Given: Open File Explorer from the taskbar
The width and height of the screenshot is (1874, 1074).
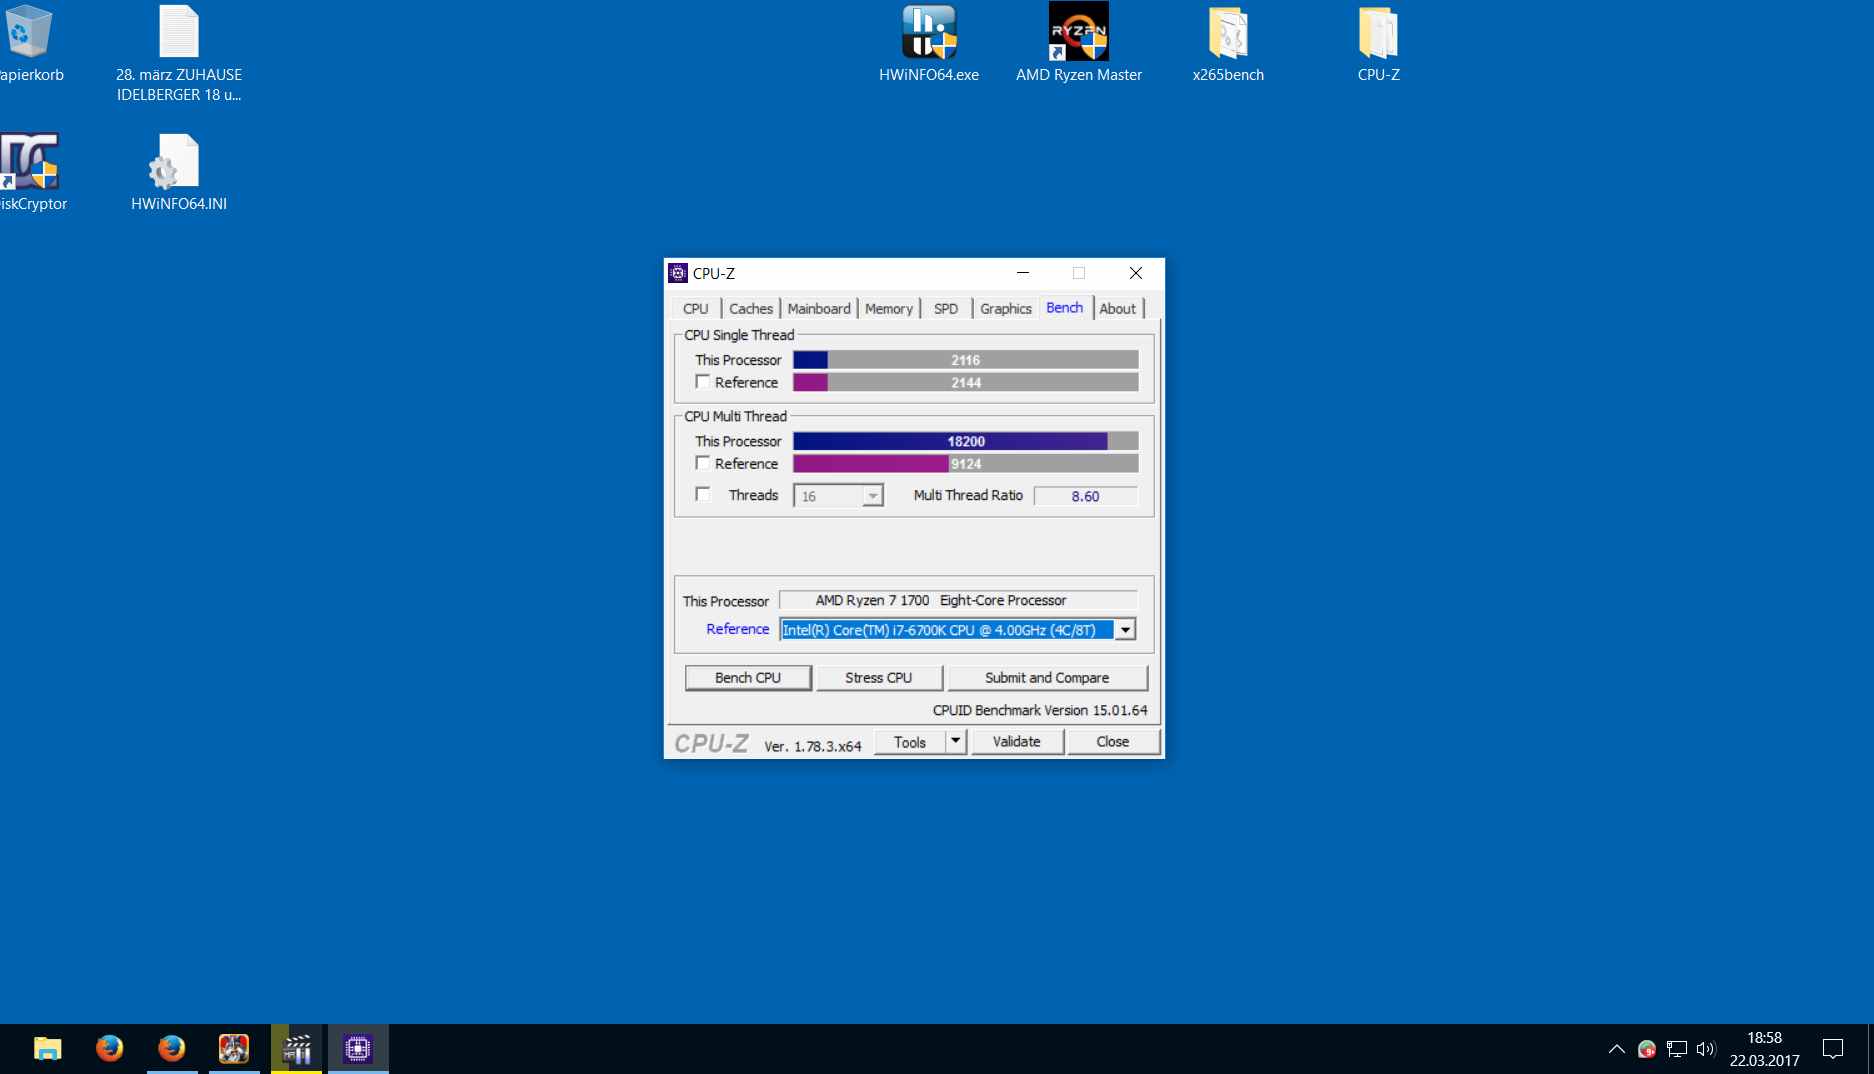Looking at the screenshot, I should pyautogui.click(x=47, y=1048).
